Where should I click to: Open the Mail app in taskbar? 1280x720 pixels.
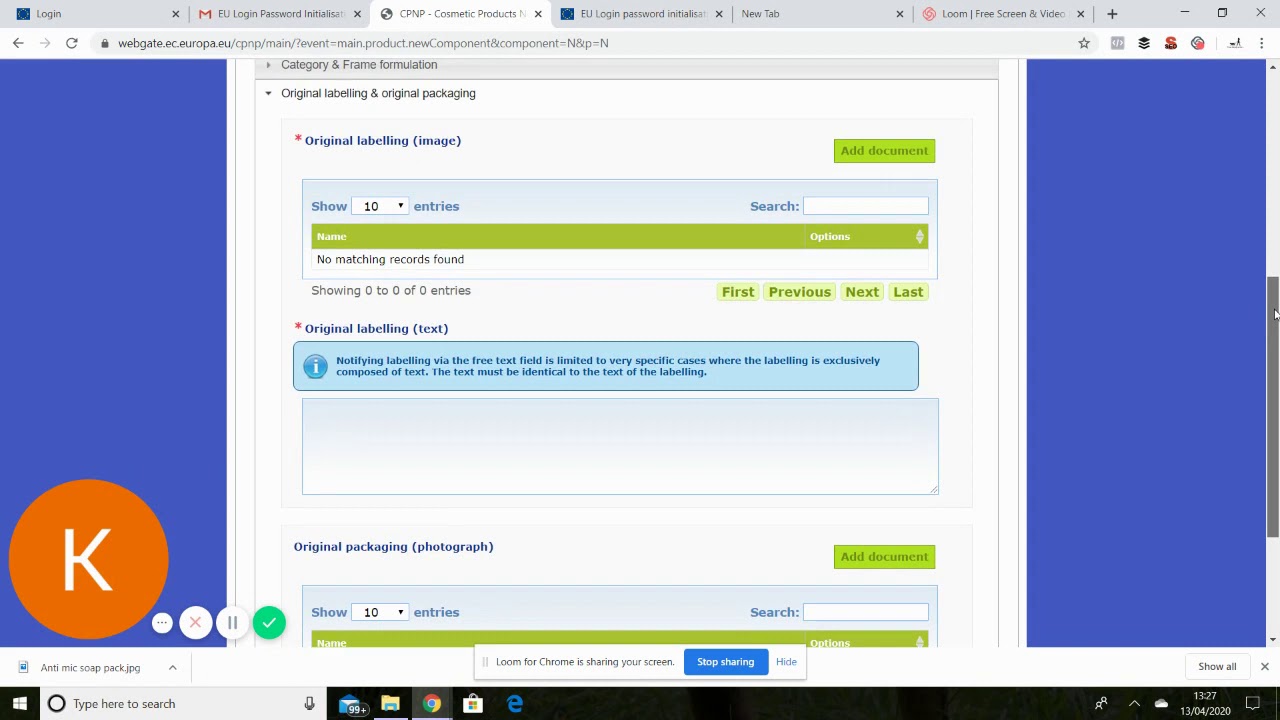click(351, 704)
